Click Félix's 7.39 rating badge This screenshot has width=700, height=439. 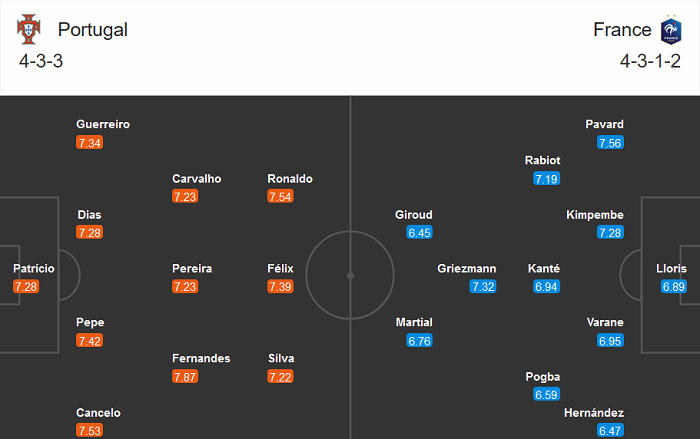point(281,287)
